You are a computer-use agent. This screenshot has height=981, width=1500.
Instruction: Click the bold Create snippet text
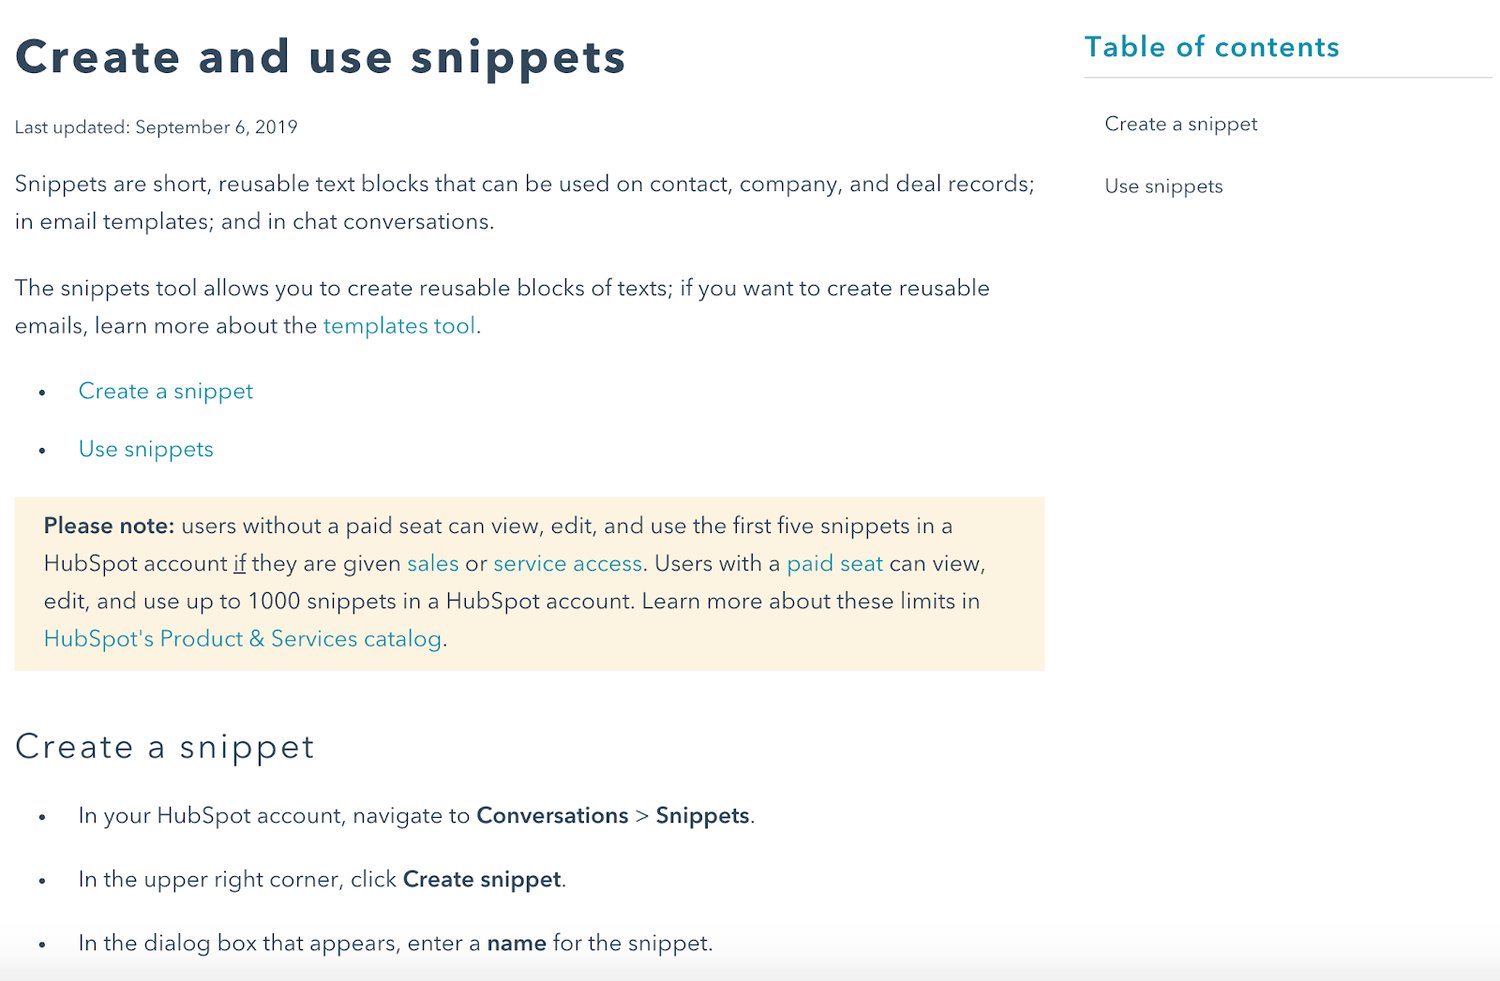482,880
